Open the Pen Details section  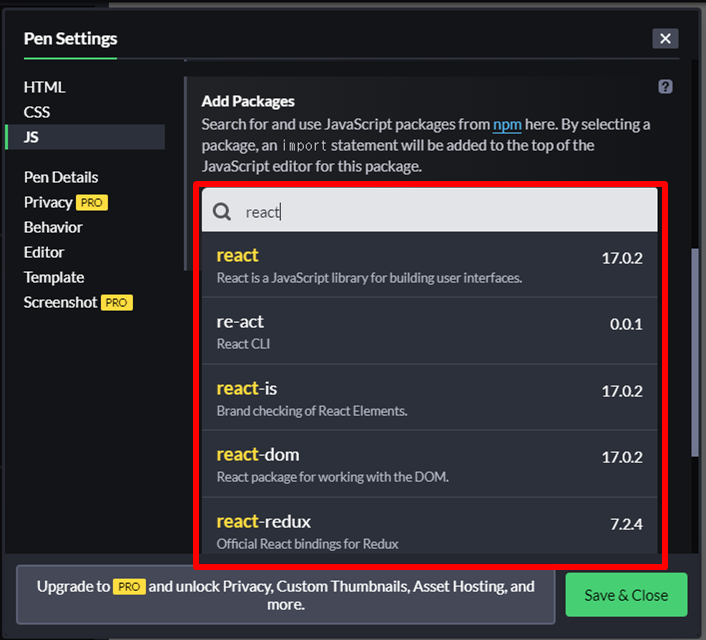point(61,177)
